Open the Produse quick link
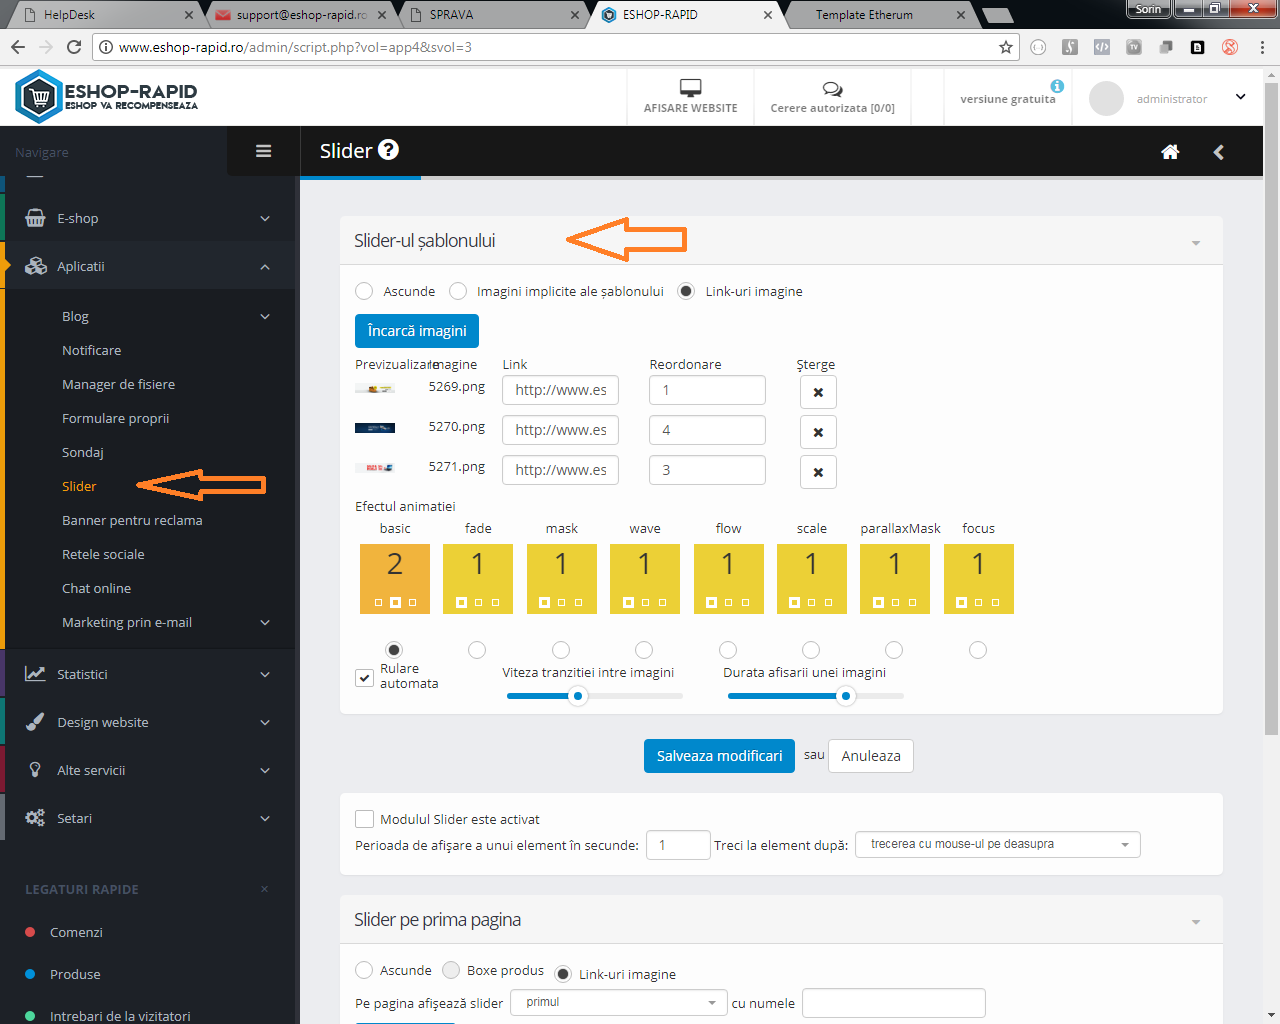Screen dimensions: 1280x1024 (75, 974)
